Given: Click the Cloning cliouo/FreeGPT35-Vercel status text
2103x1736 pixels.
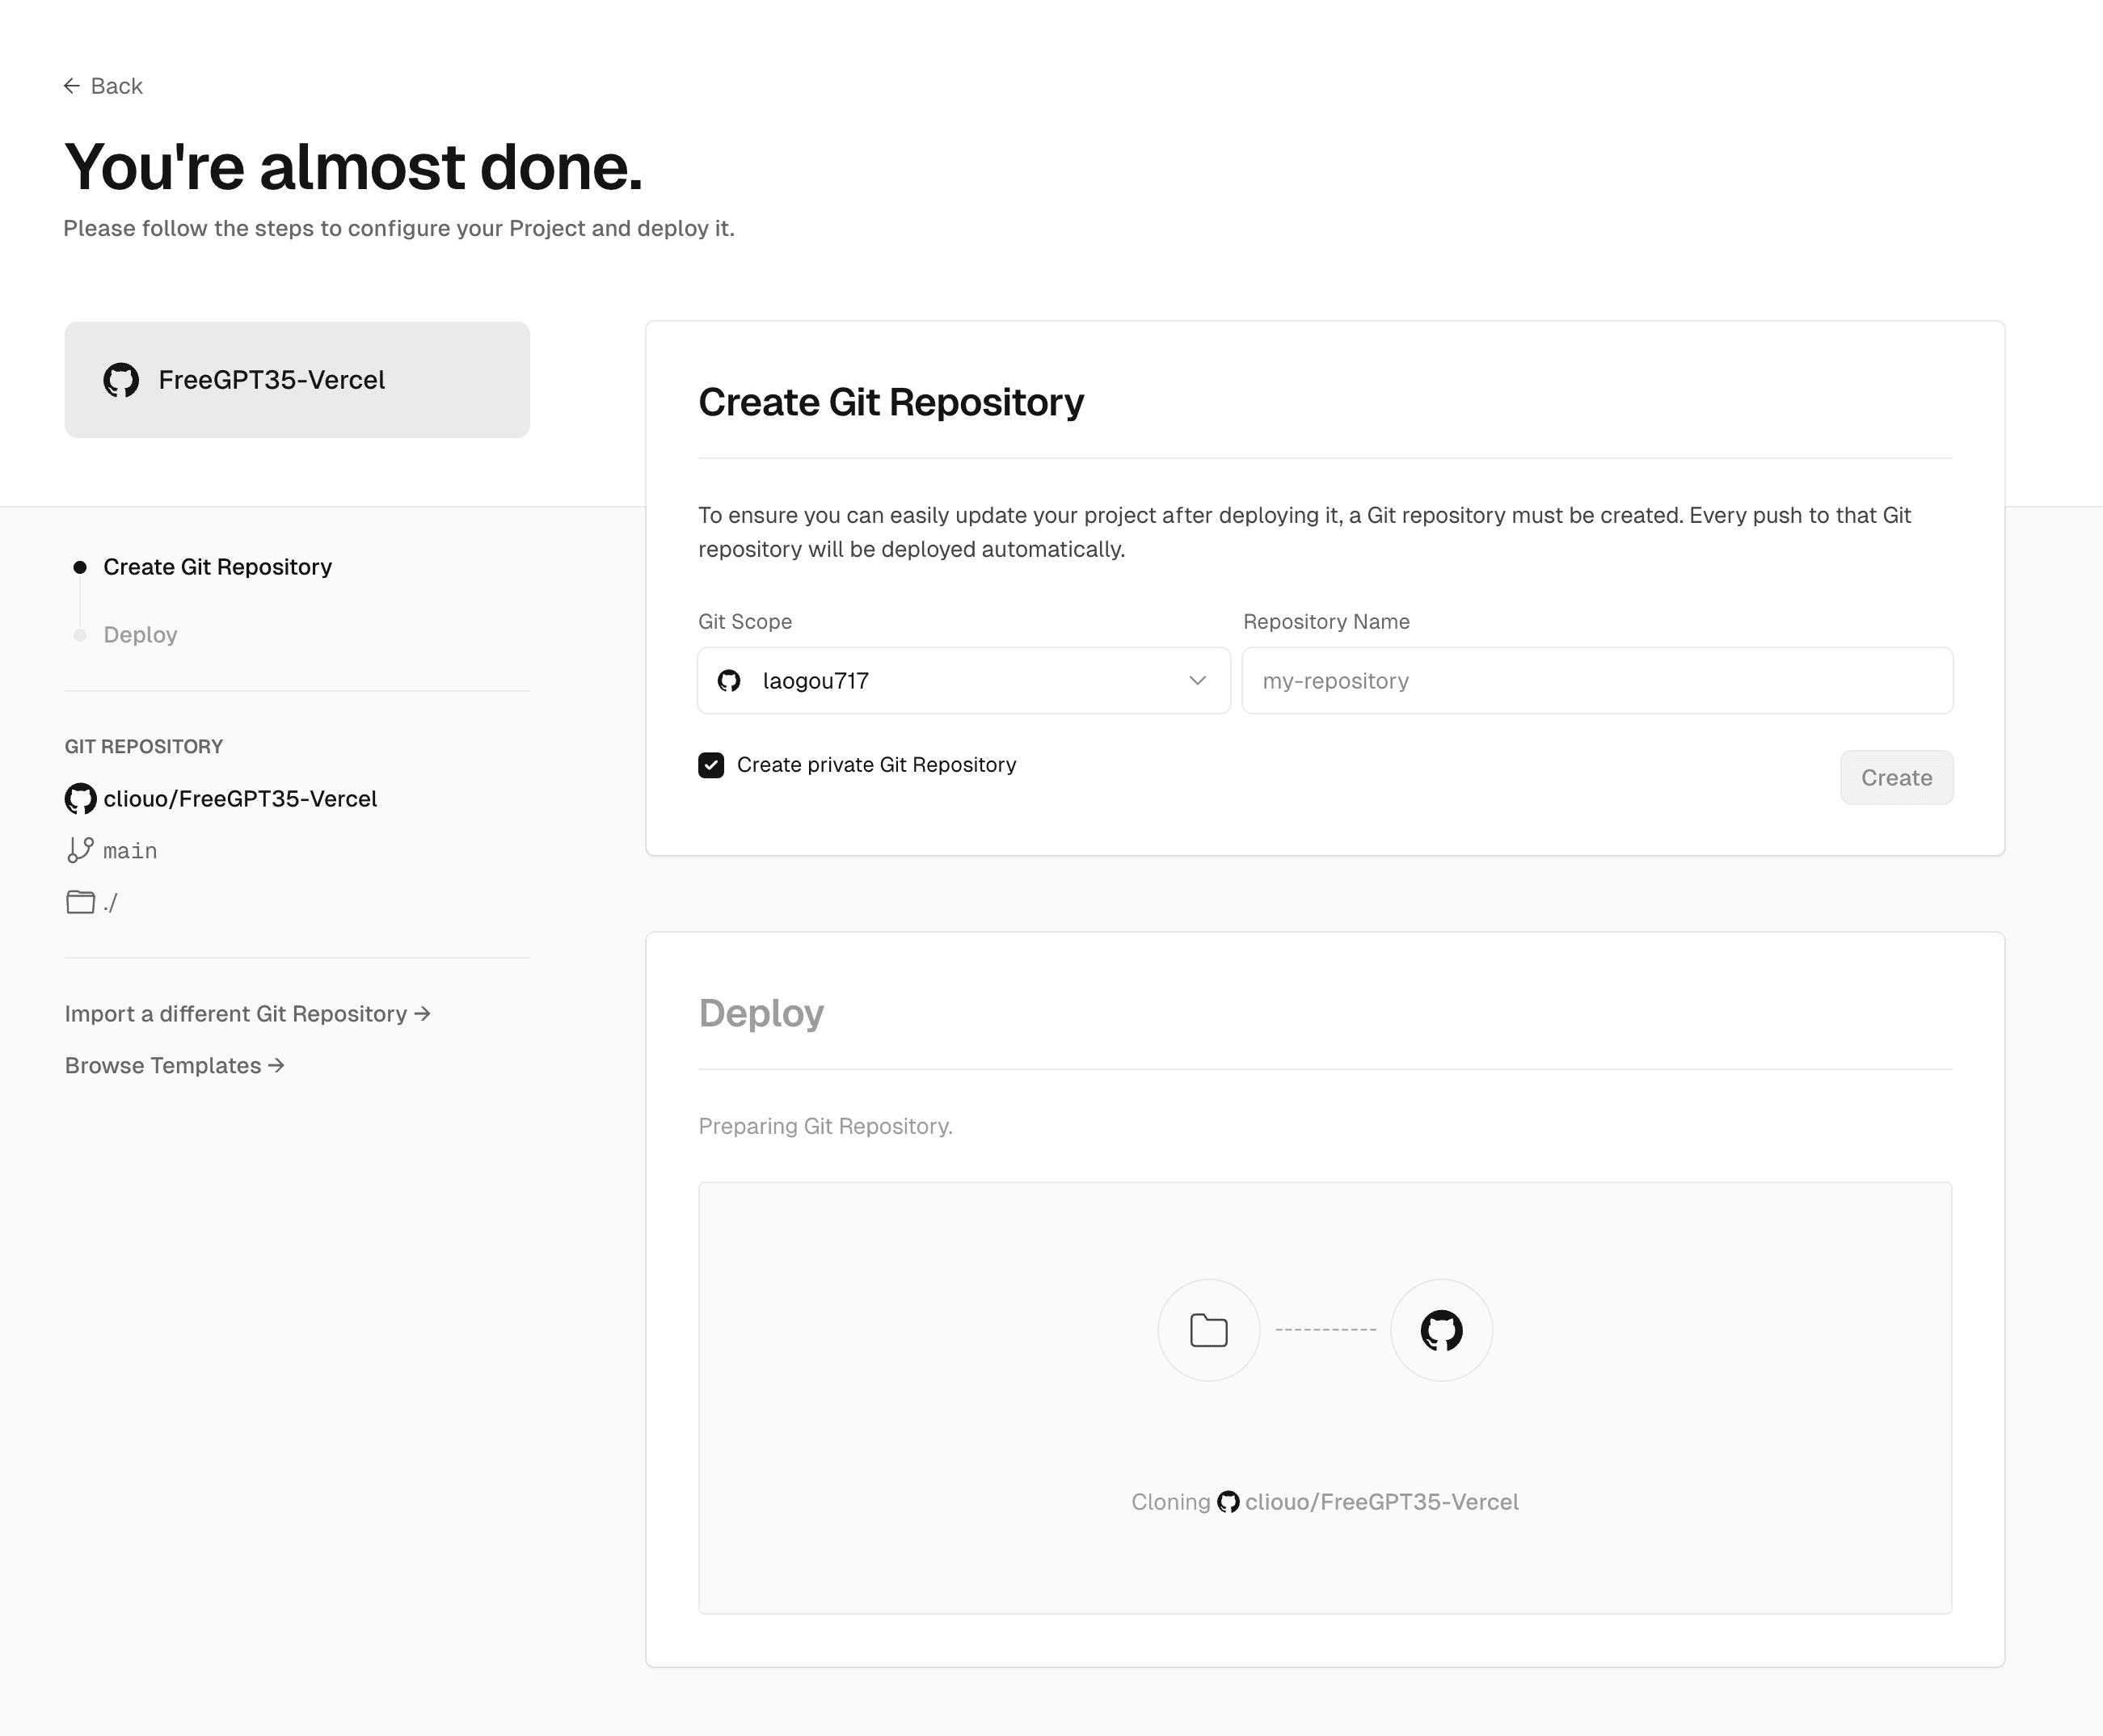Looking at the screenshot, I should point(1325,1502).
